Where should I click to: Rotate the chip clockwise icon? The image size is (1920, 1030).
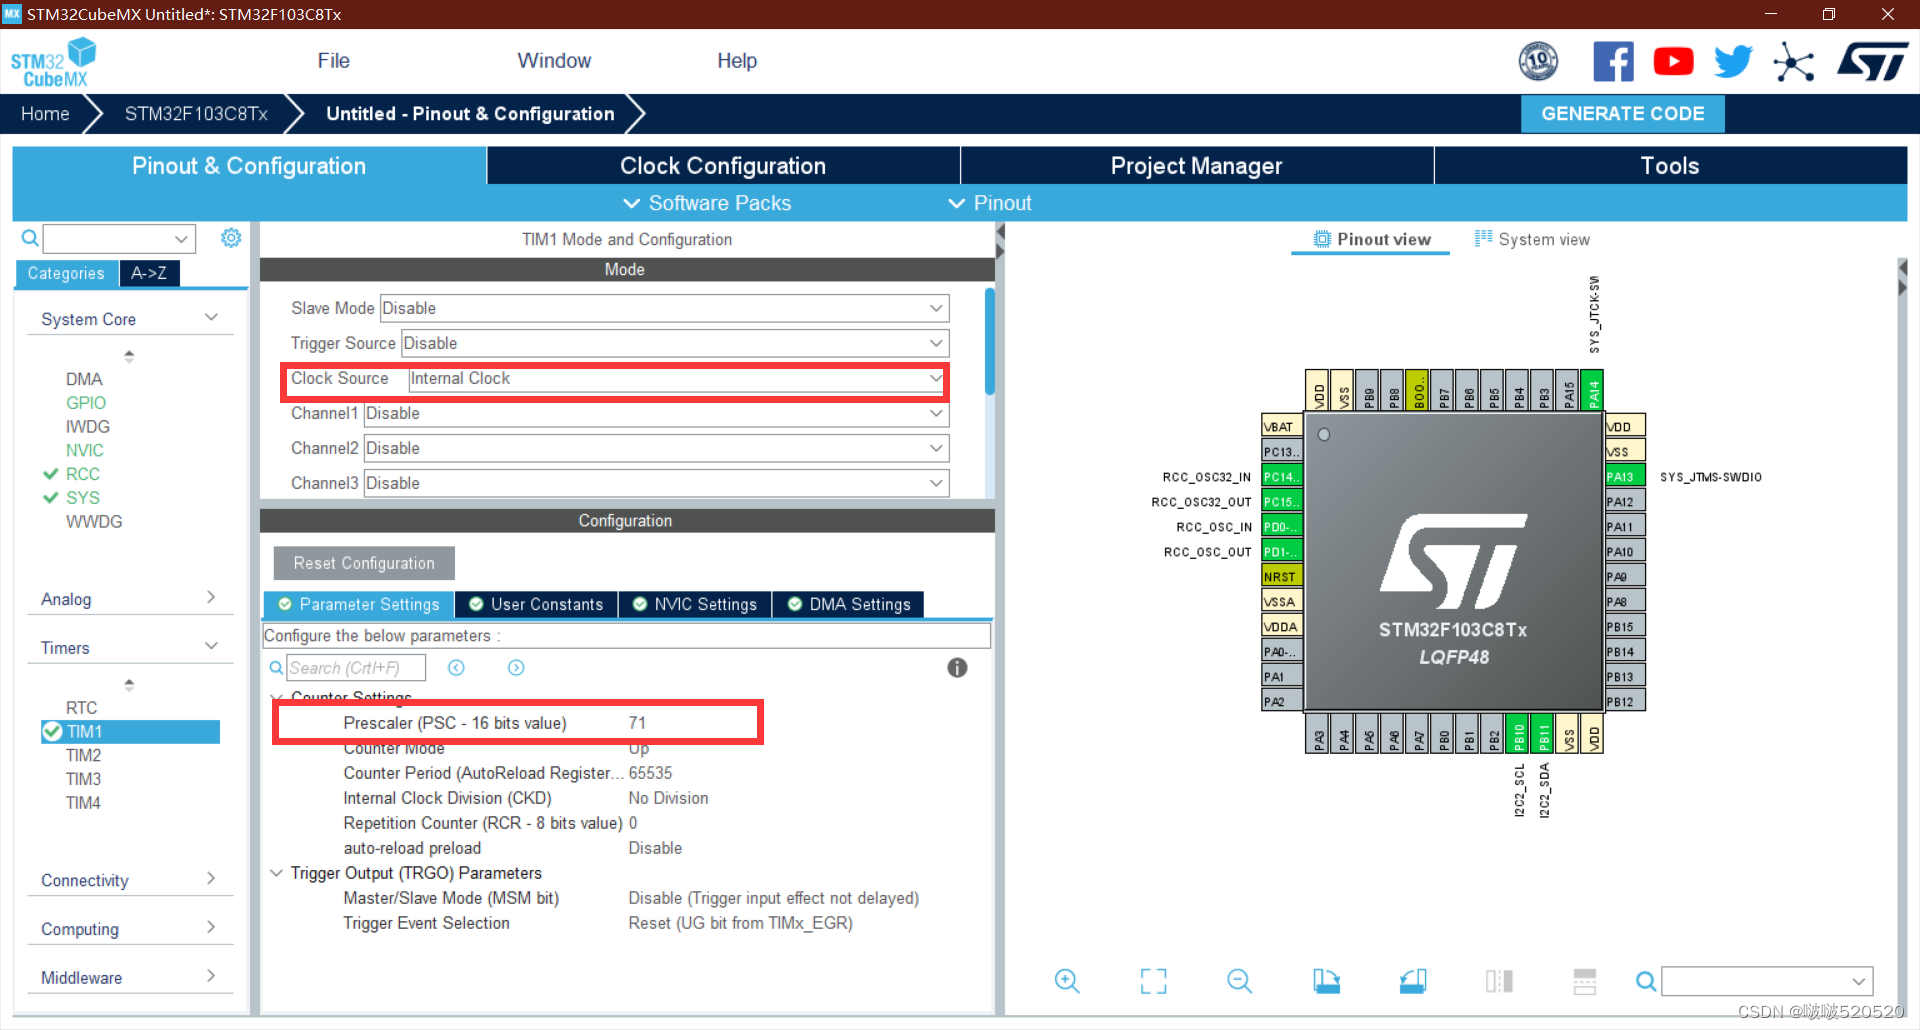(x=1326, y=981)
